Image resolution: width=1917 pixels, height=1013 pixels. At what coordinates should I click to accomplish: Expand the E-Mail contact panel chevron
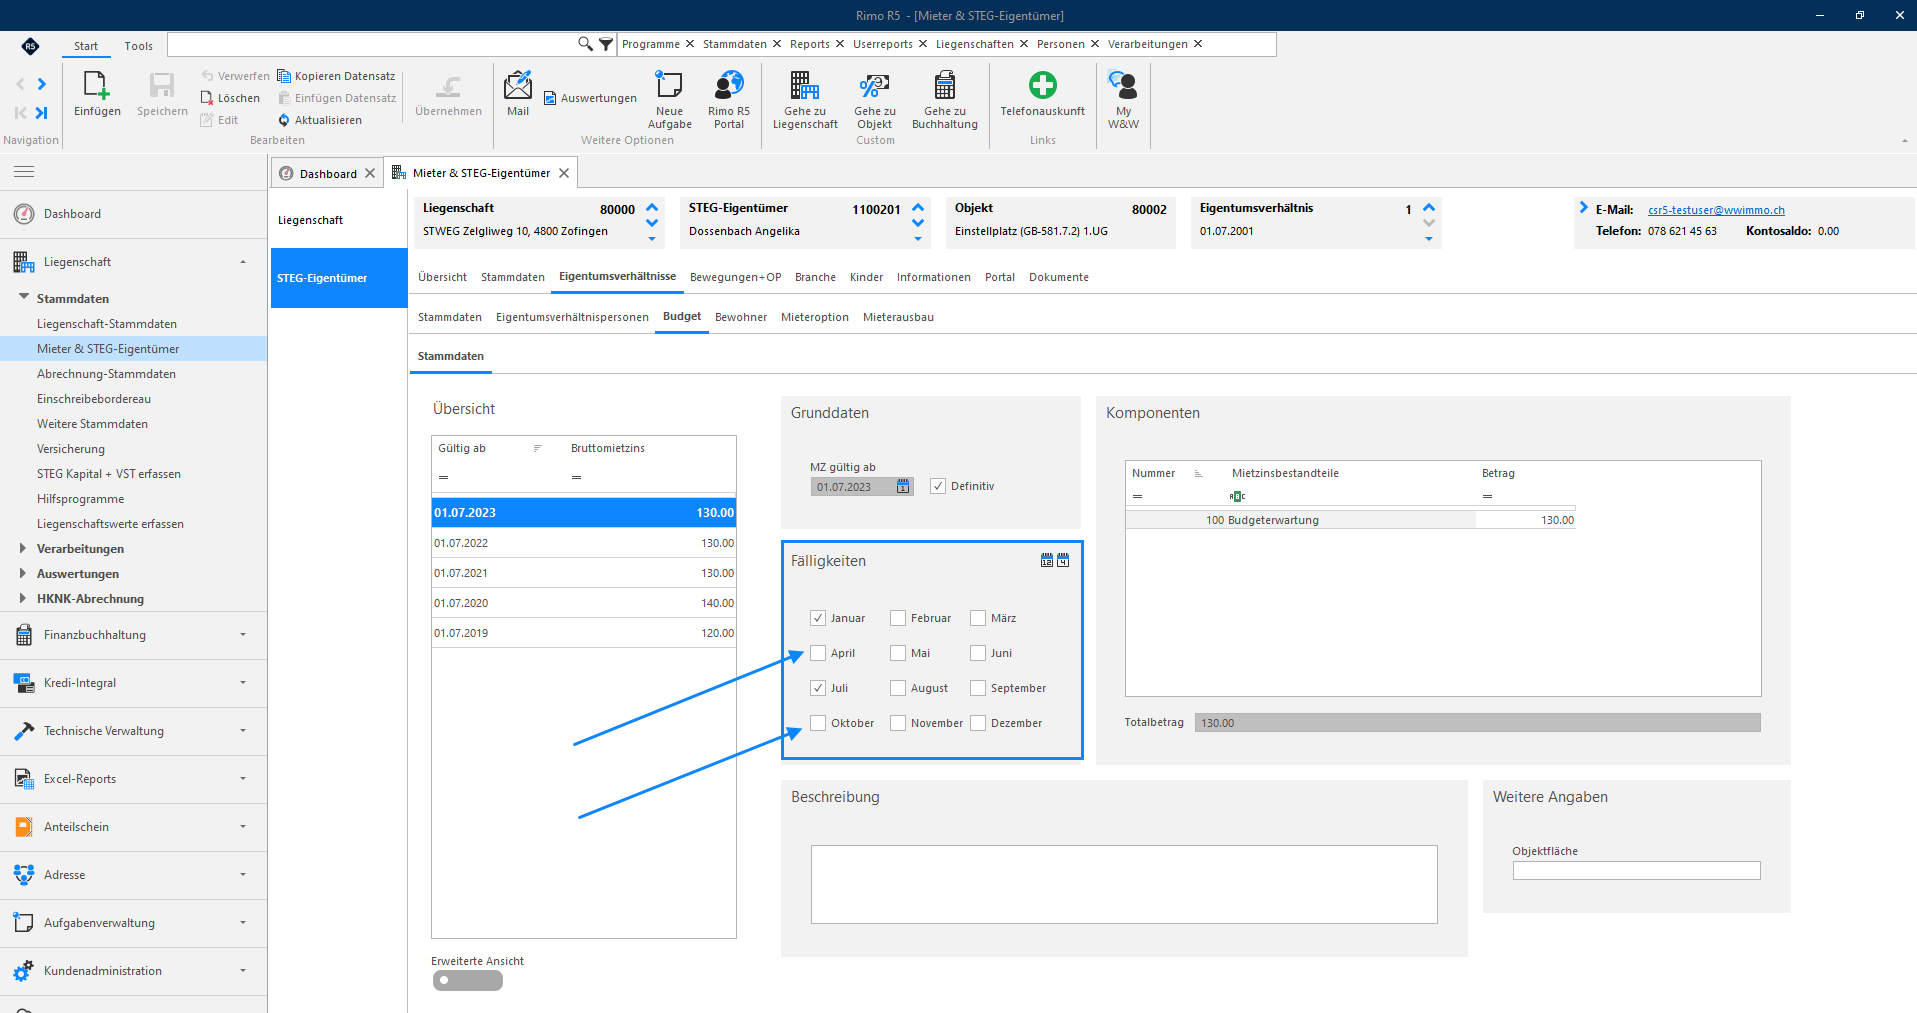coord(1583,208)
